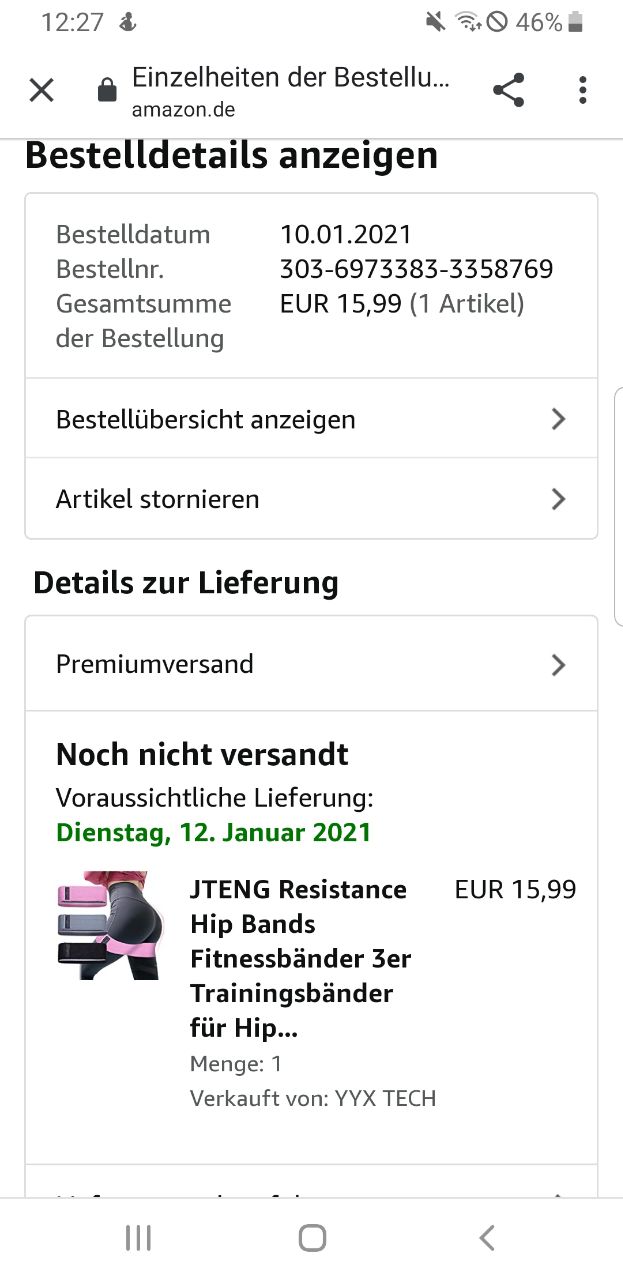623x1280 pixels.
Task: Expand chevron next to Bestellübersicht anzeigen
Action: pyautogui.click(x=558, y=419)
